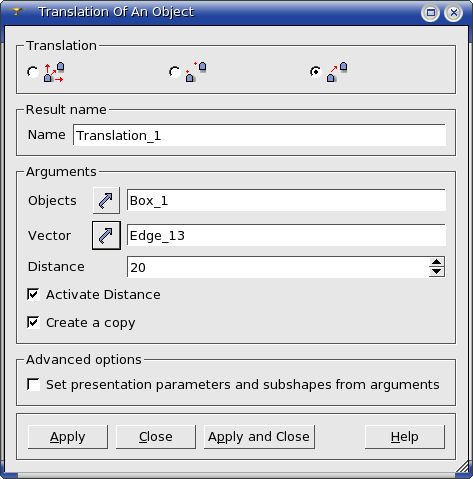Choose the translation by DX DY DZ icon

click(54, 72)
